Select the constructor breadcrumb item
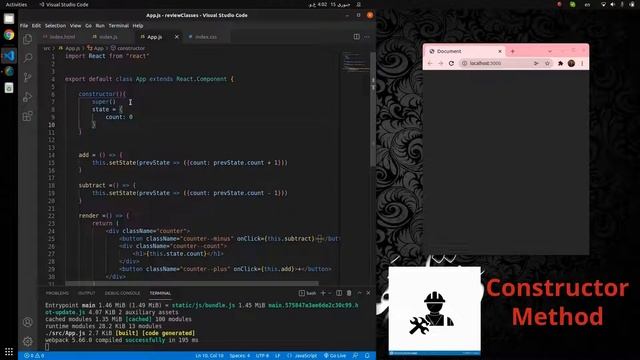The height and width of the screenshot is (360, 640). [128, 48]
